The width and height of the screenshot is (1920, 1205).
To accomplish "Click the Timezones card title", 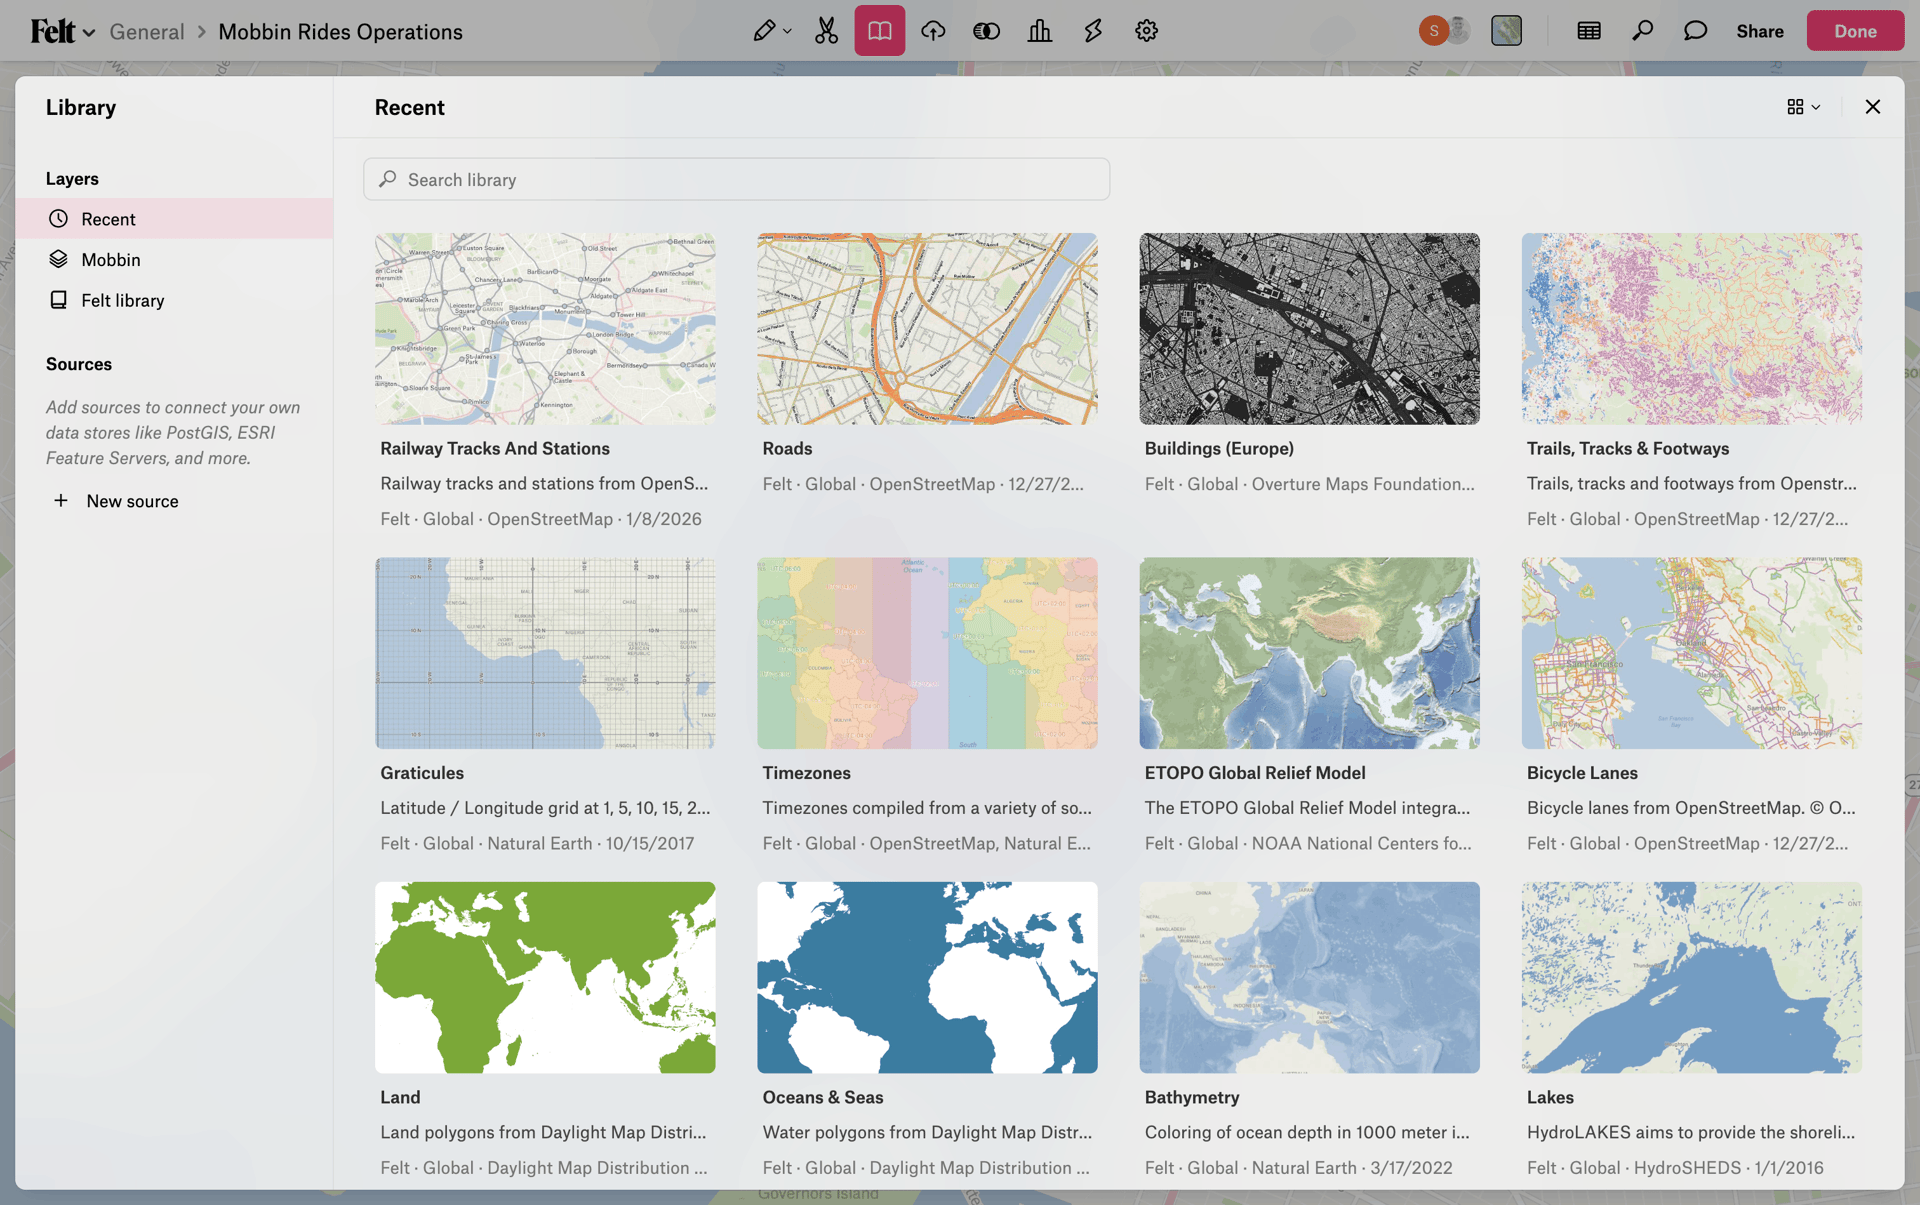I will pos(806,773).
